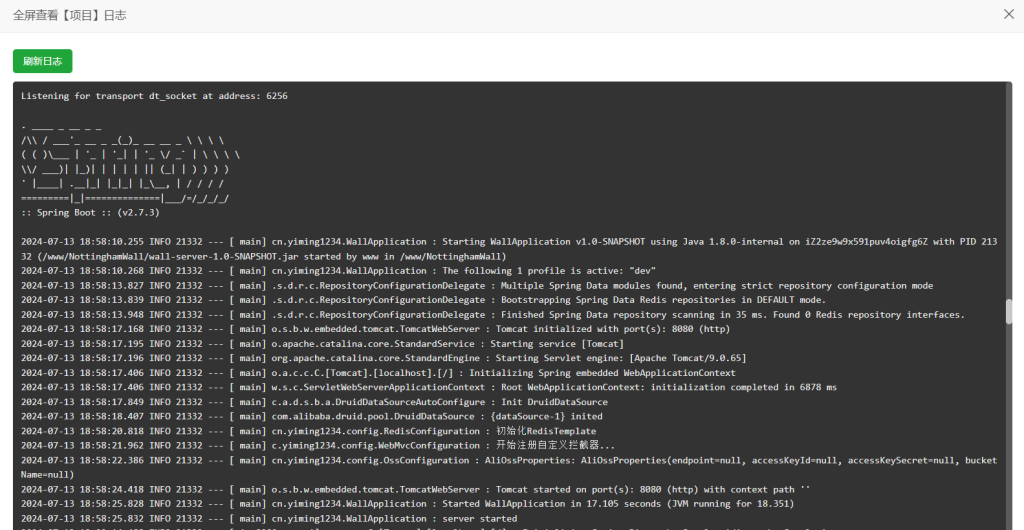
Task: Click the line 'Tomcat initialized with port(s): 8080 (http)'
Action: pos(376,329)
